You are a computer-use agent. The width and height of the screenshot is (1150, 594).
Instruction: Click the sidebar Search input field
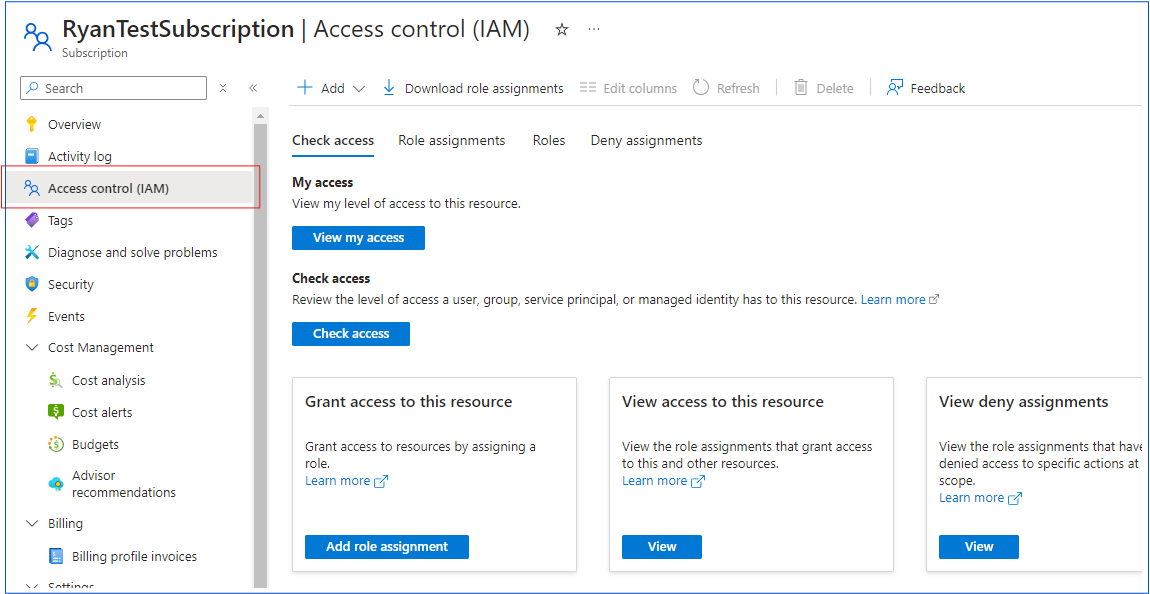tap(114, 88)
